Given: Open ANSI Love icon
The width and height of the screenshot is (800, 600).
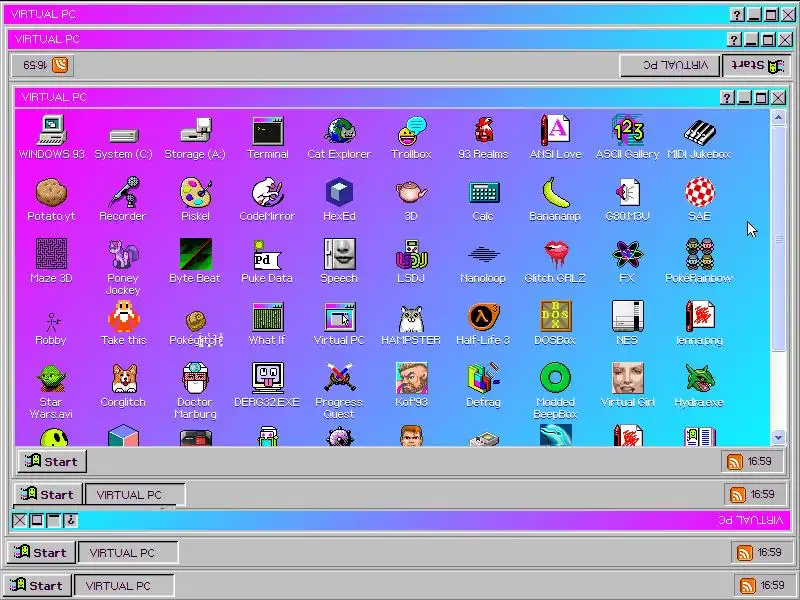Looking at the screenshot, I should click(x=555, y=130).
